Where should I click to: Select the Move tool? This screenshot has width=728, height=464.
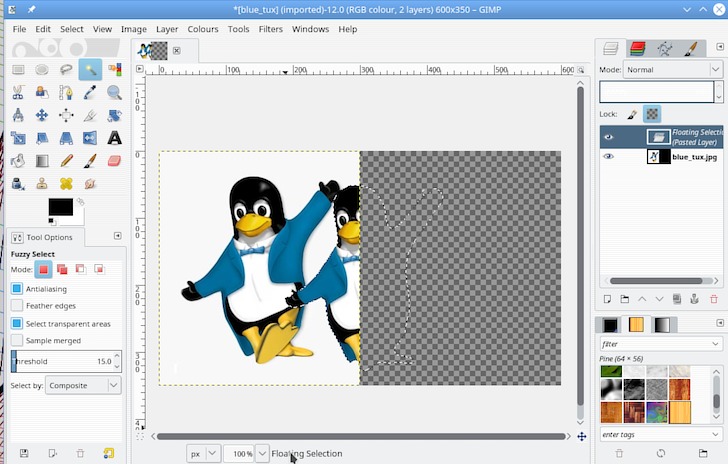pos(42,115)
